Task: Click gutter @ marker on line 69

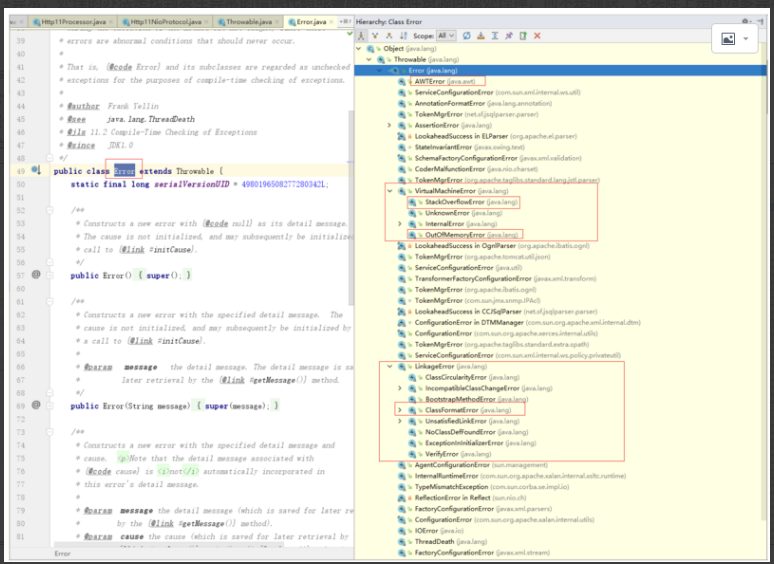Action: 36,405
